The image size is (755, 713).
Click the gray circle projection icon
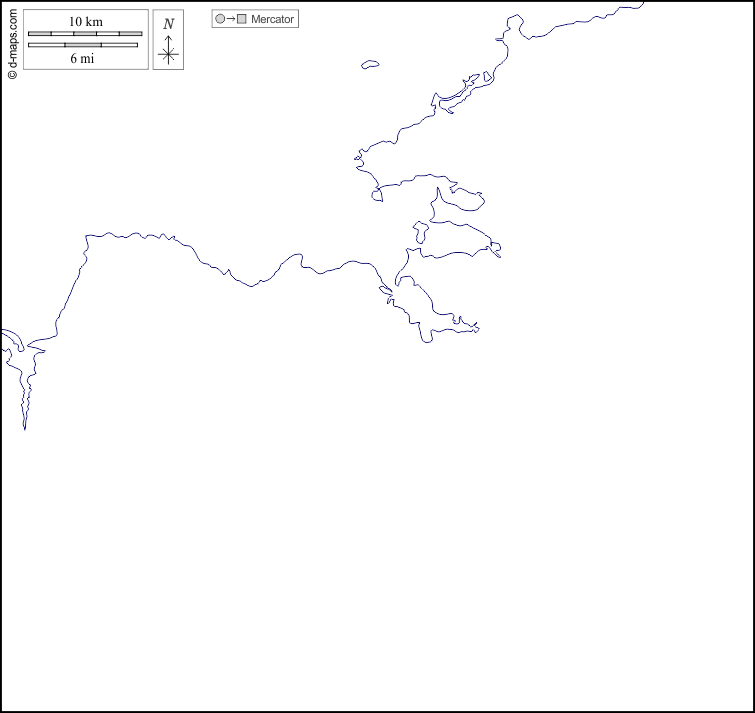coord(220,19)
